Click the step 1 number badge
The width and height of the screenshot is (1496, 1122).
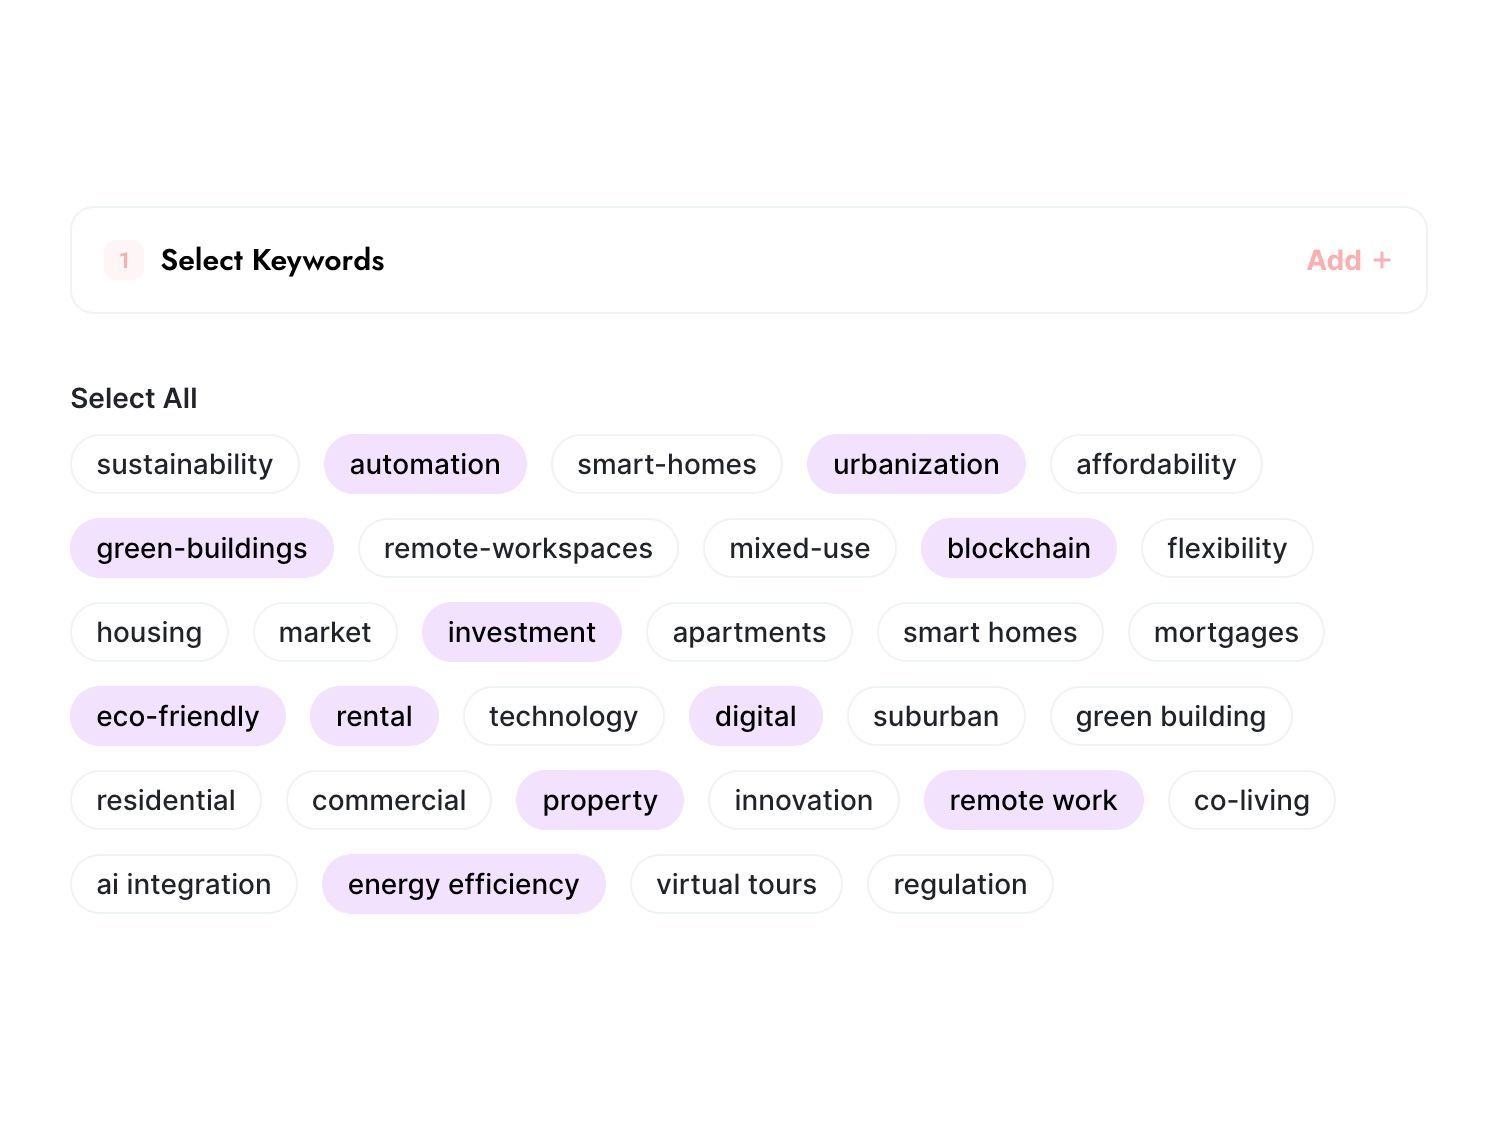[124, 260]
